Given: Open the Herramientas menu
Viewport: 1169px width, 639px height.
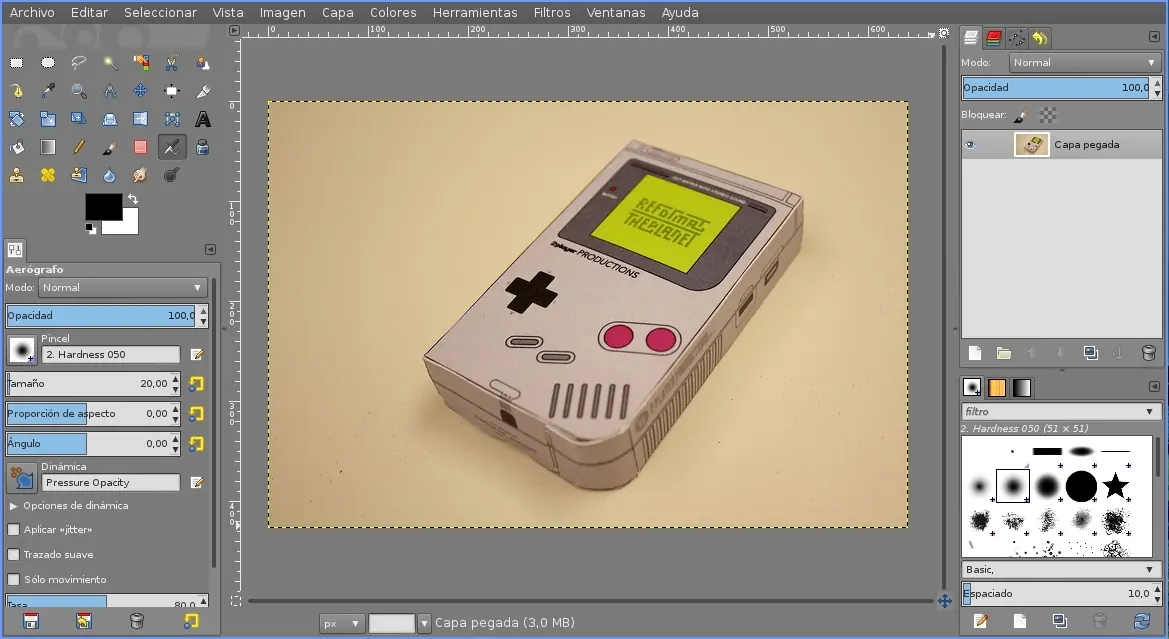Looking at the screenshot, I should [x=475, y=13].
